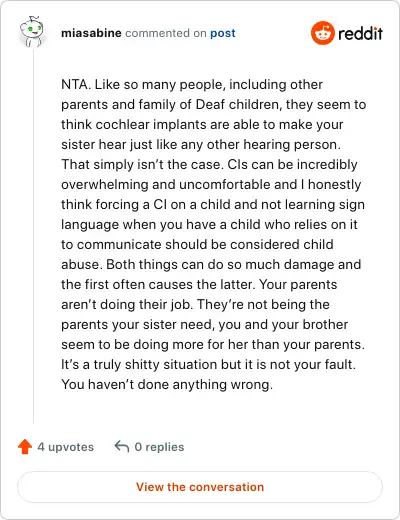Click the "commented on" header text
Image resolution: width=400 pixels, height=520 pixels.
pyautogui.click(x=166, y=33)
